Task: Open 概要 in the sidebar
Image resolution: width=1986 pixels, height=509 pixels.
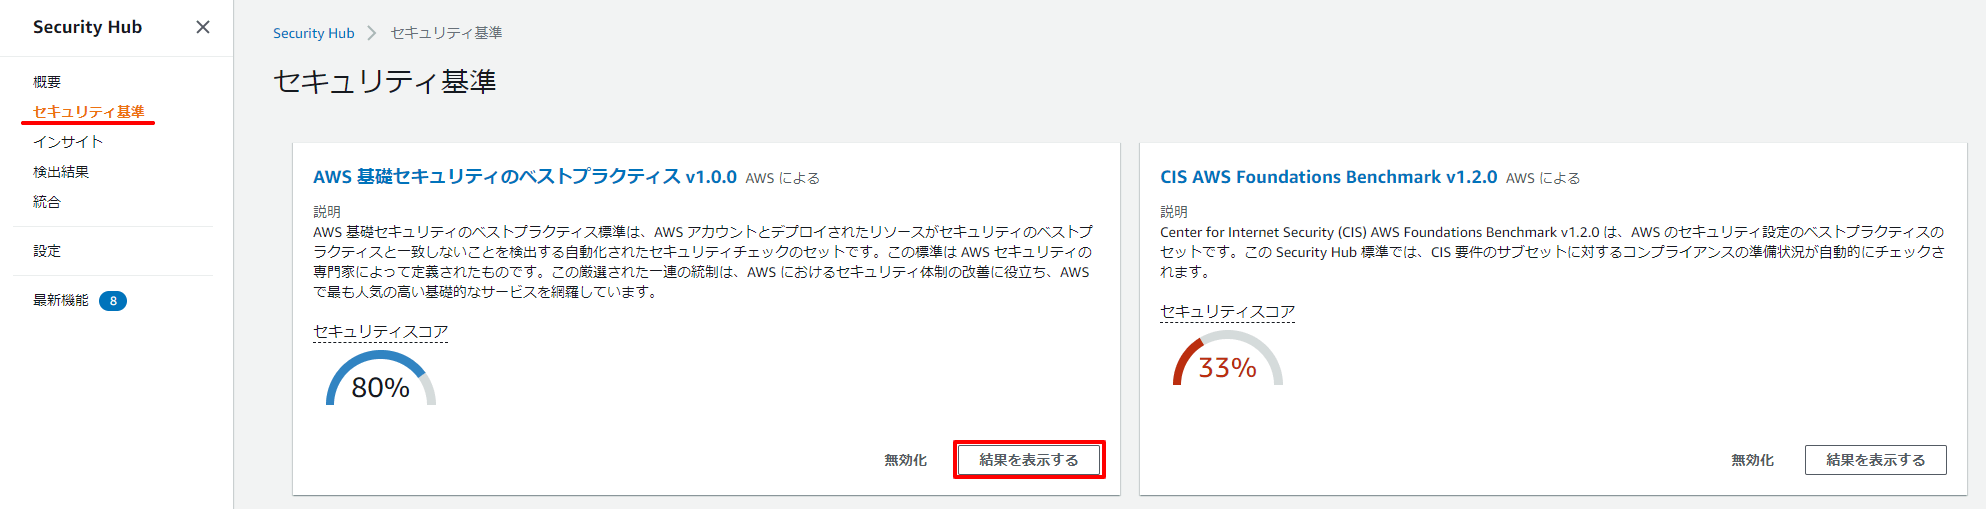Action: coord(47,82)
